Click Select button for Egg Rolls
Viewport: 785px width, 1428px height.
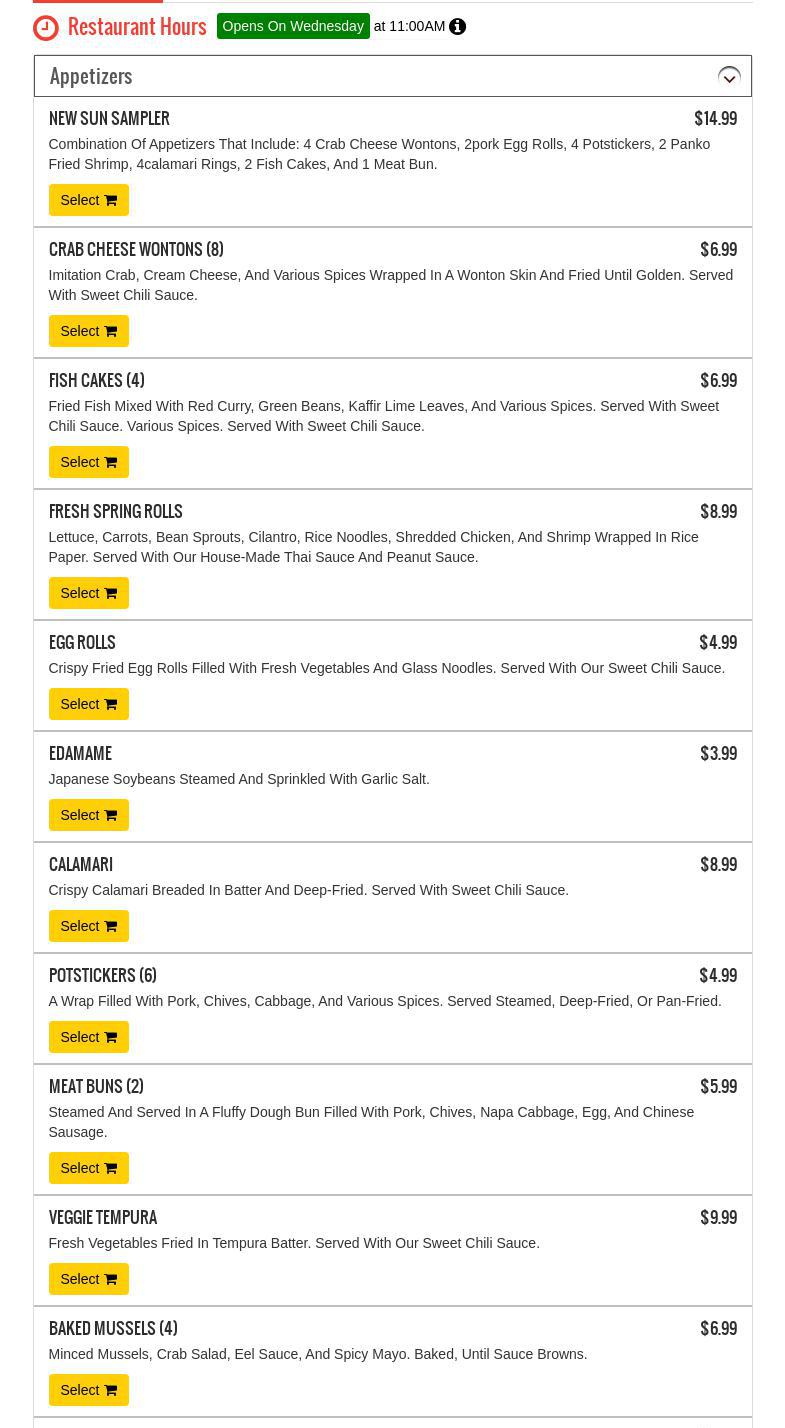(x=88, y=704)
